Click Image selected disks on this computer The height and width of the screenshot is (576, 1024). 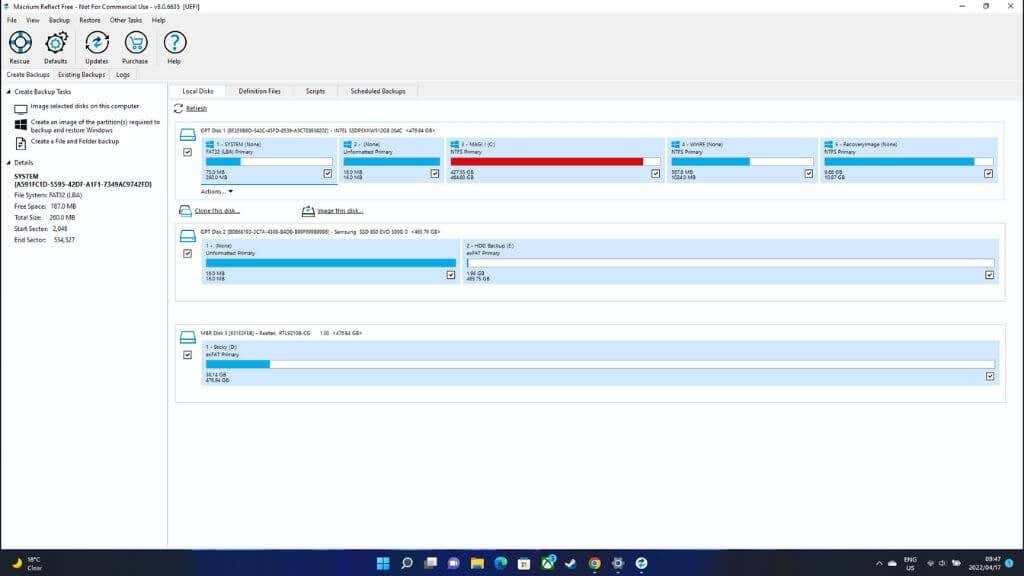[85, 106]
